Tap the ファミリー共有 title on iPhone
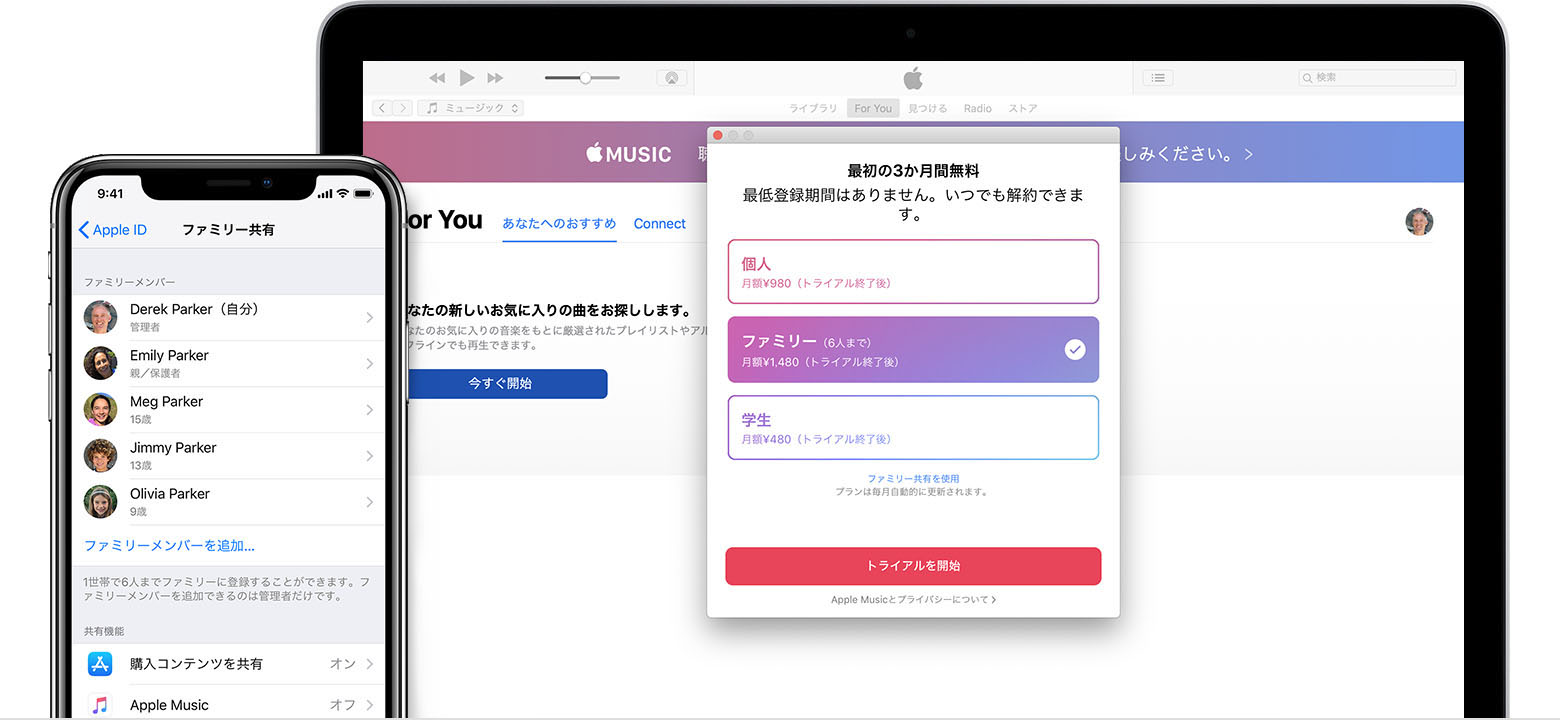Screen dimensions: 1560x720 tap(228, 230)
